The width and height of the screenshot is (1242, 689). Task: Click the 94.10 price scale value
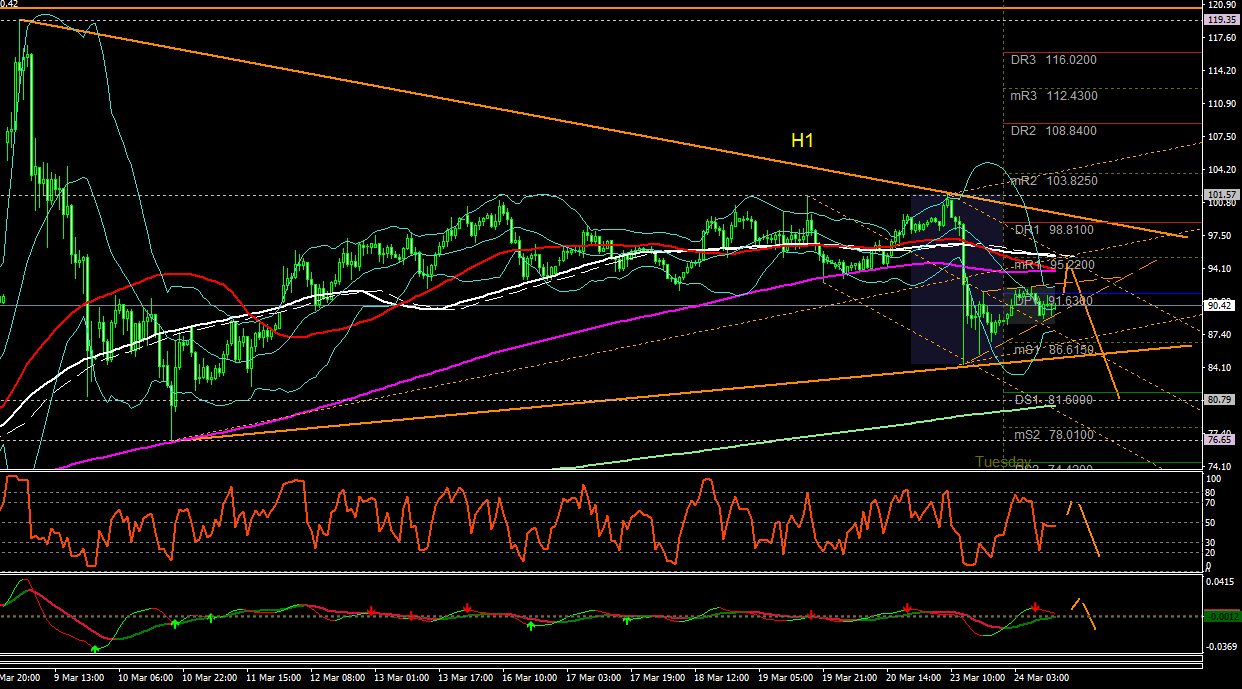[x=1222, y=269]
